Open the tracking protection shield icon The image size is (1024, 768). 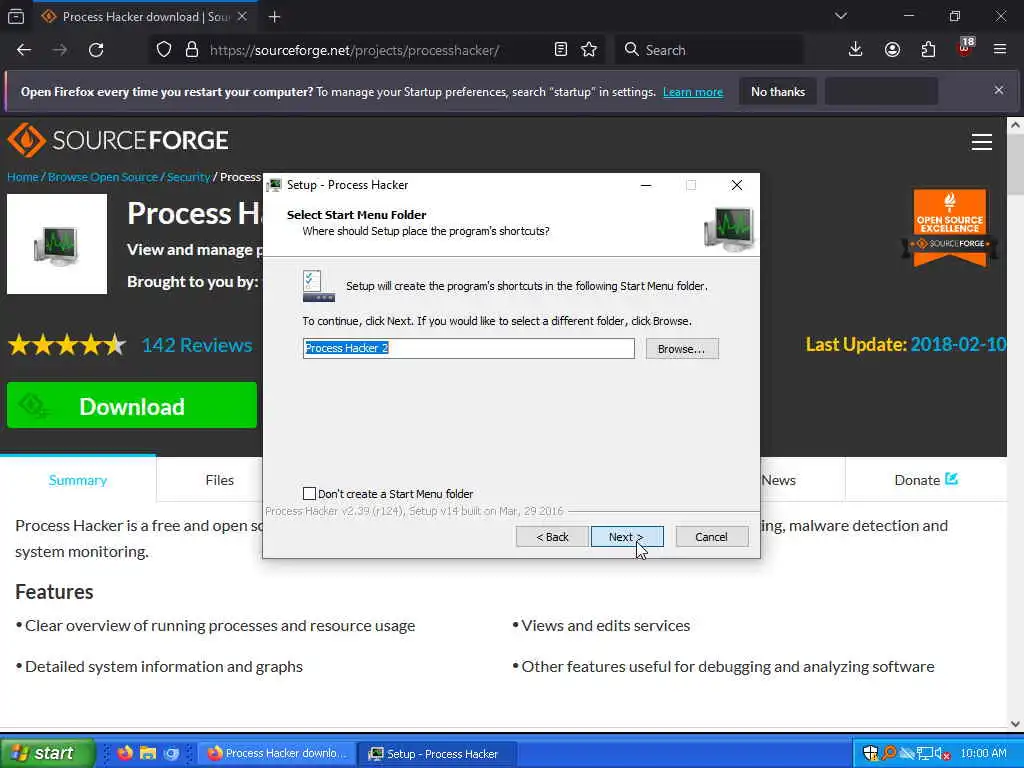pyautogui.click(x=164, y=50)
